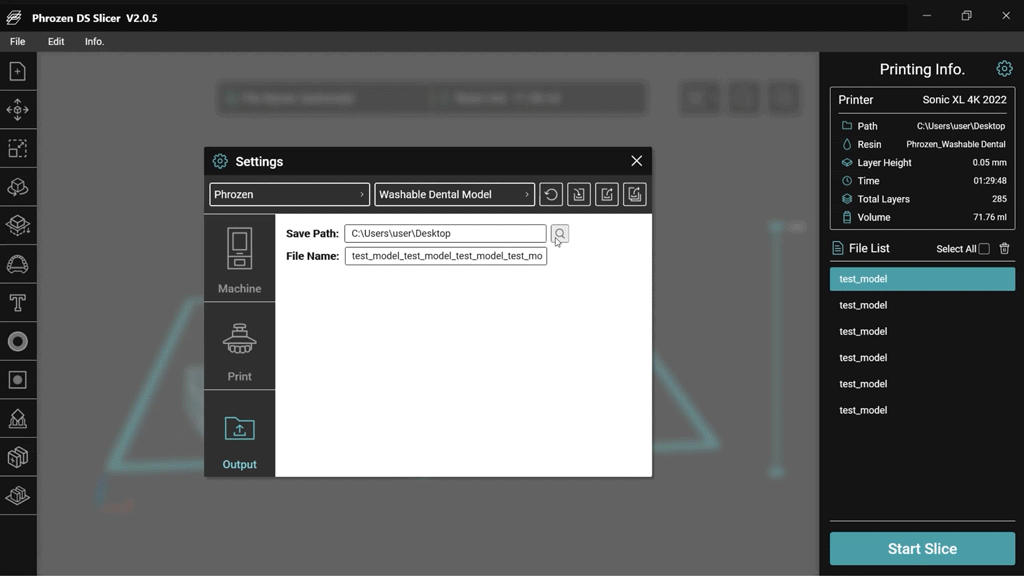Click the 285 total layers value
The height and width of the screenshot is (576, 1024).
coord(999,199)
